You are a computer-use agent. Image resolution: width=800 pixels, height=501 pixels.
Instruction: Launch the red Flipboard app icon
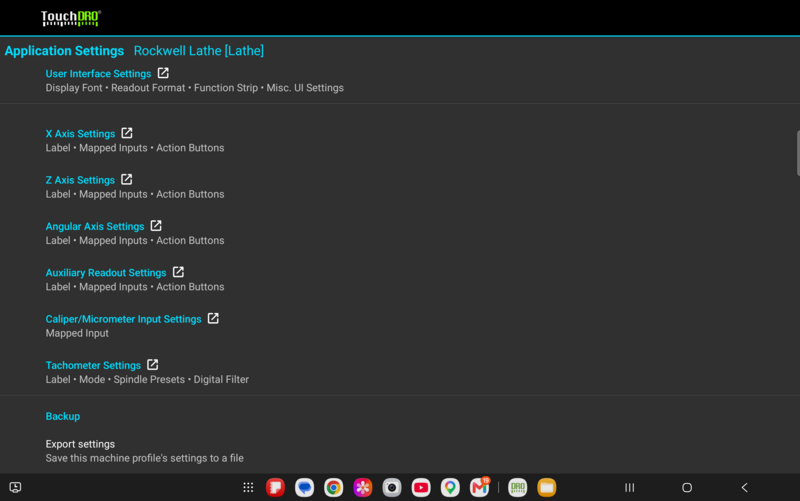tap(276, 488)
